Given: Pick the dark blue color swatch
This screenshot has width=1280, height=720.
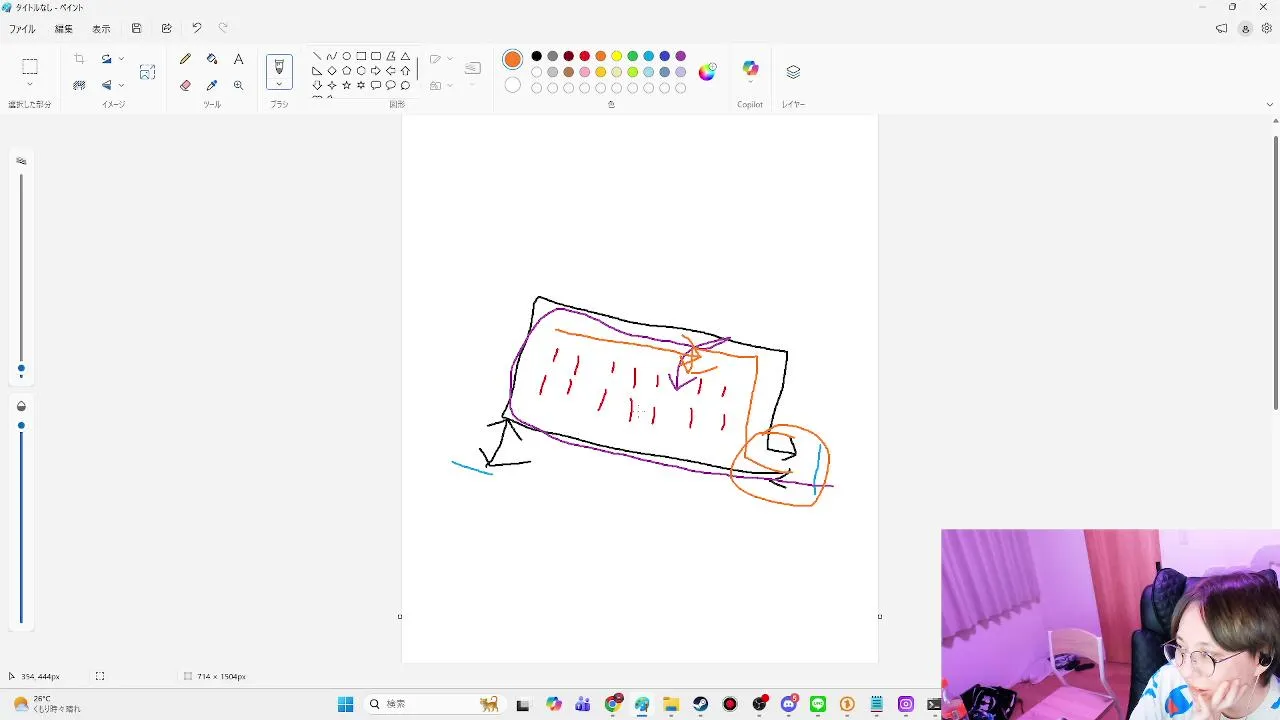Looking at the screenshot, I should [x=665, y=56].
